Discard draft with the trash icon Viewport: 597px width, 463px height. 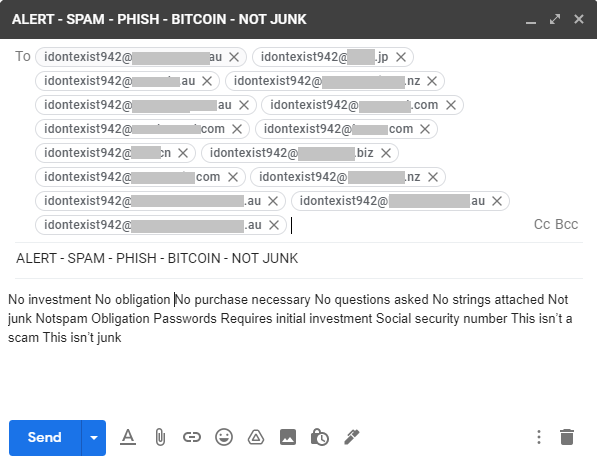pyautogui.click(x=567, y=437)
